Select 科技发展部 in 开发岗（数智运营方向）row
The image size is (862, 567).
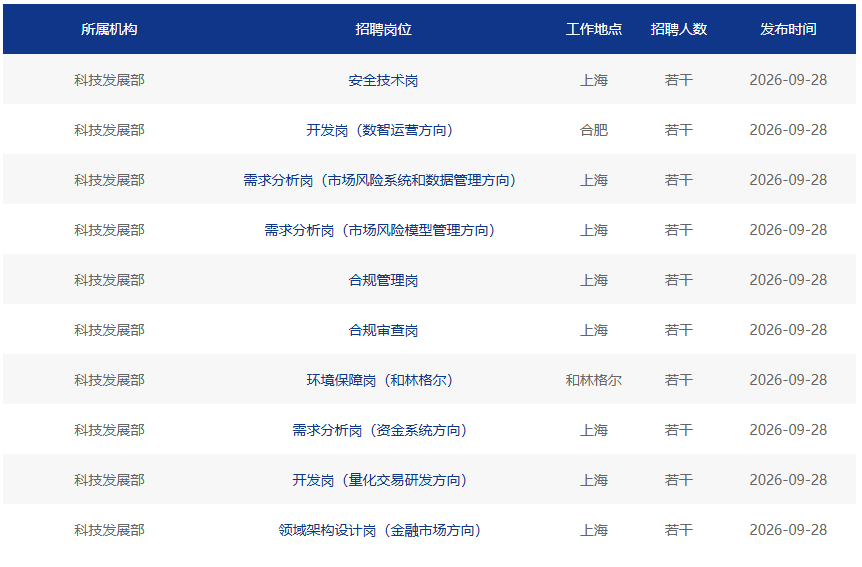point(109,130)
